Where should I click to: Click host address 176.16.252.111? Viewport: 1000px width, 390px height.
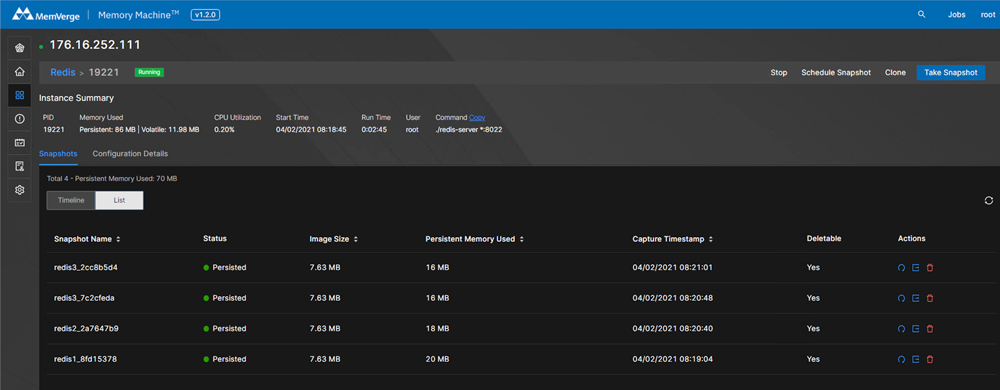95,45
